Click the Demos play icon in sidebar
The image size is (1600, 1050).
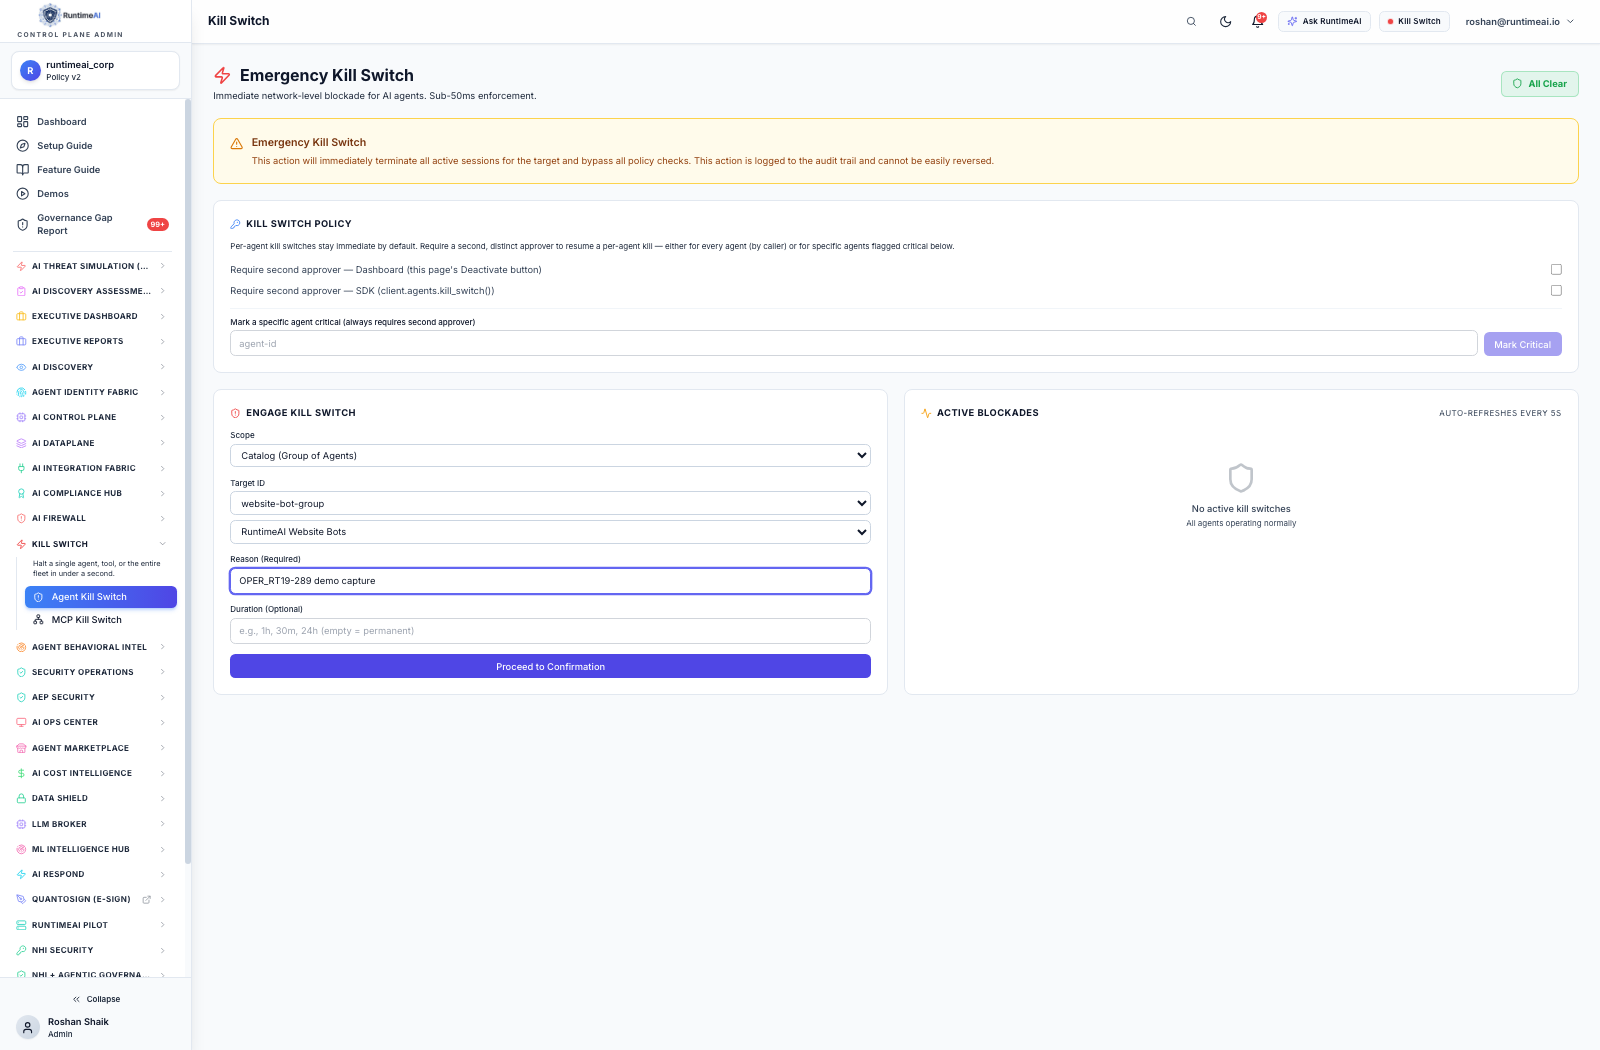[22, 194]
